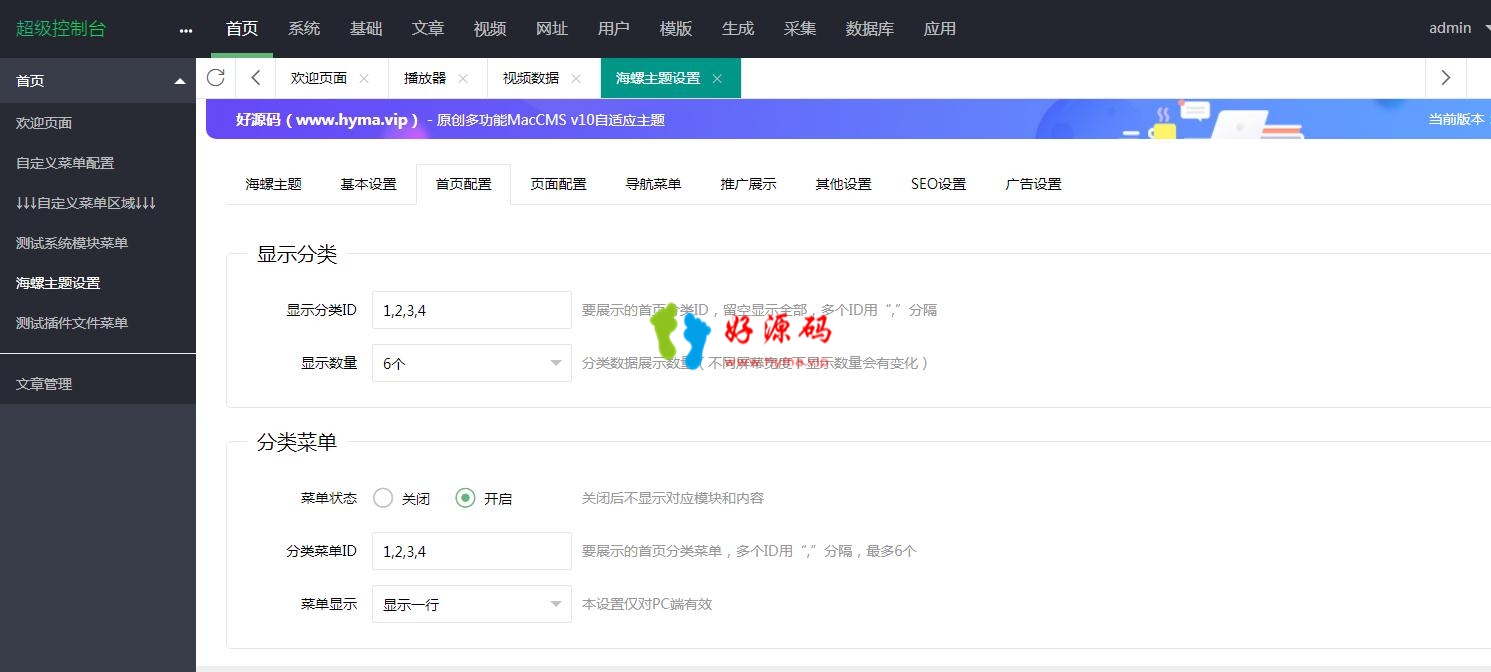1491x672 pixels.
Task: Collapse the 首页 sidebar section
Action: point(98,81)
